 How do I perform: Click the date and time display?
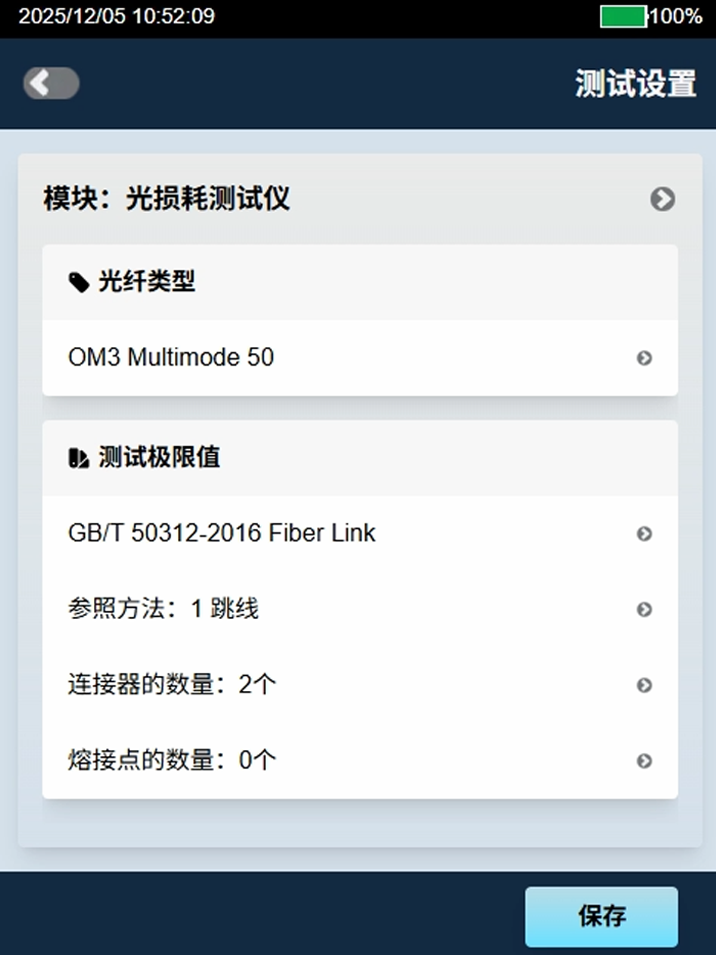point(116,17)
